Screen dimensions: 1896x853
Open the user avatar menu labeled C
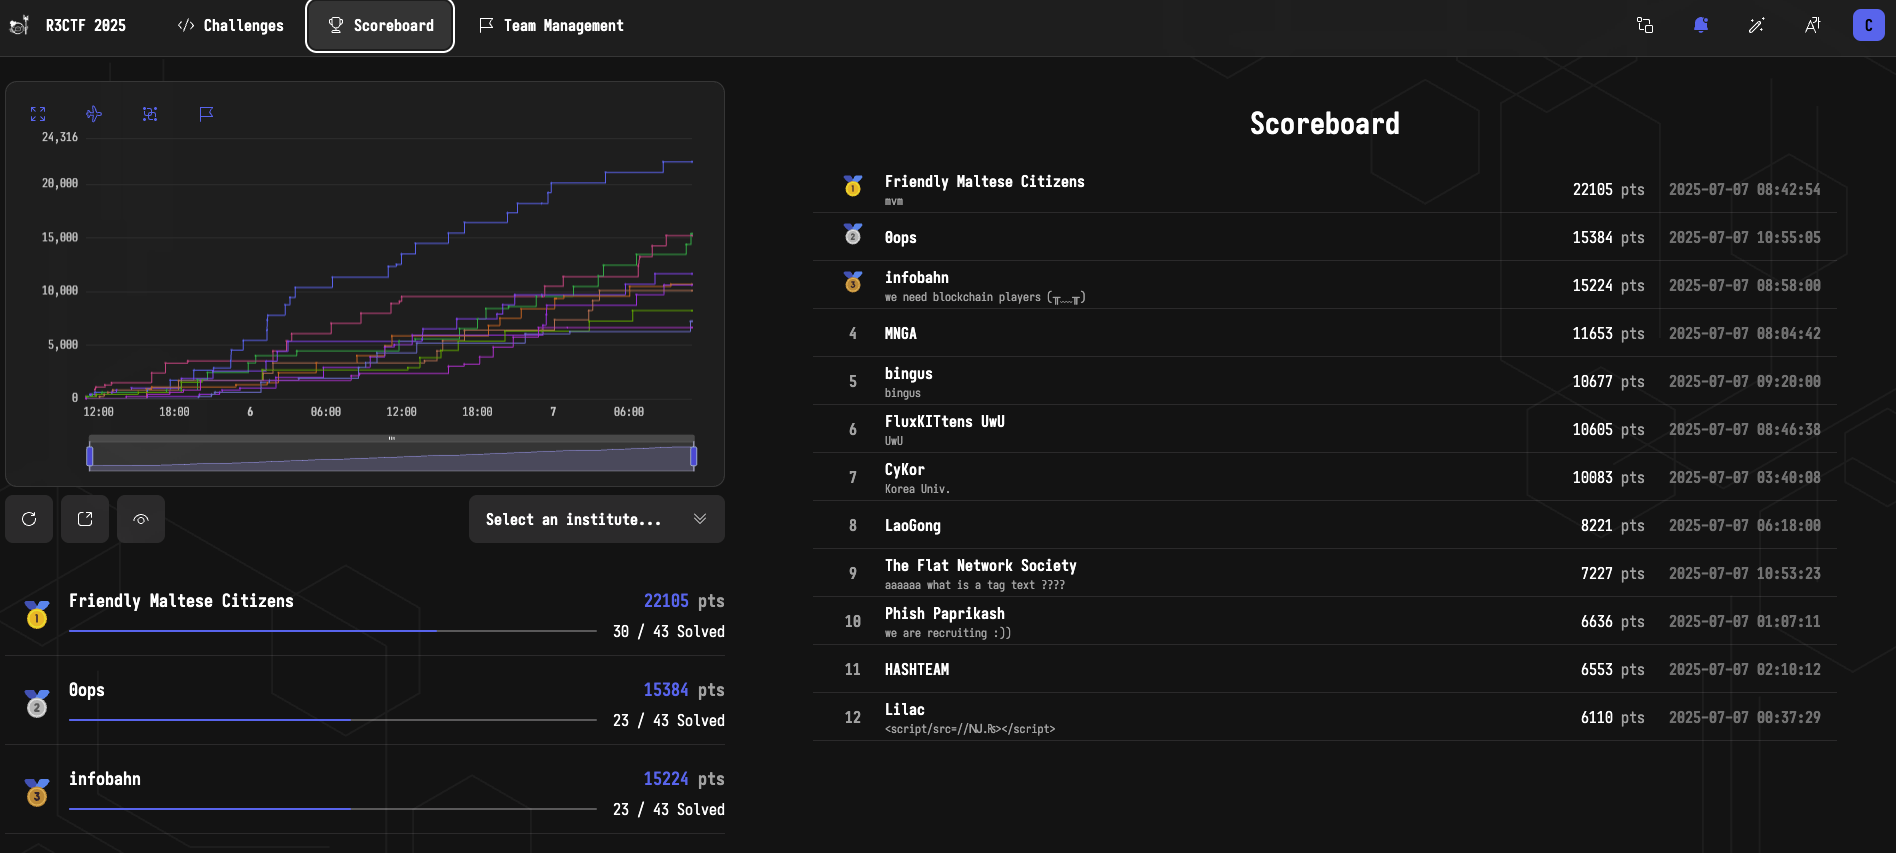(x=1868, y=26)
